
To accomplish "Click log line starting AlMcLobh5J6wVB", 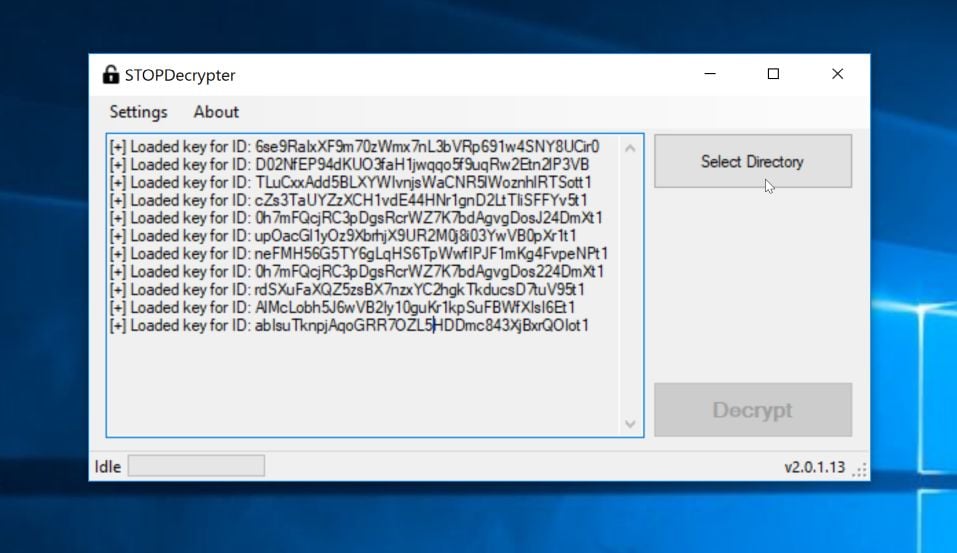I will tap(342, 307).
